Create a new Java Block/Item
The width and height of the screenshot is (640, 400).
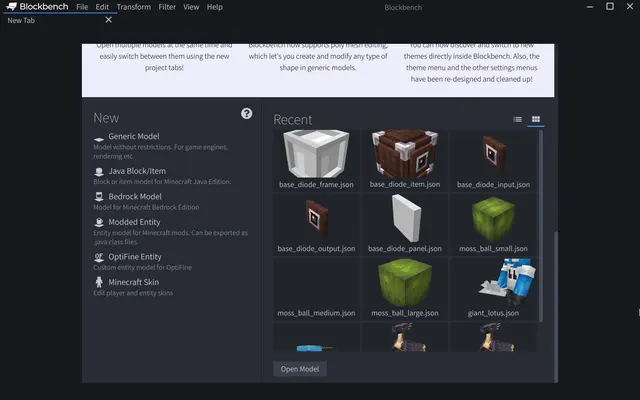click(x=137, y=171)
